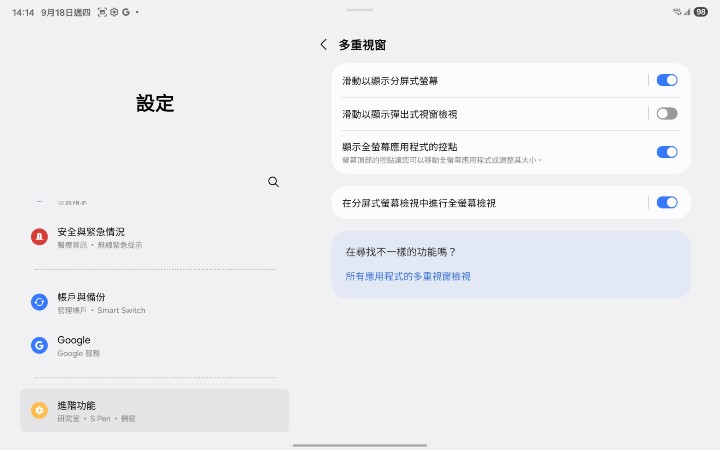This screenshot has height=450, width=720.
Task: Turn off 顯示全螢幕應用程式的控點 switch
Action: point(667,152)
